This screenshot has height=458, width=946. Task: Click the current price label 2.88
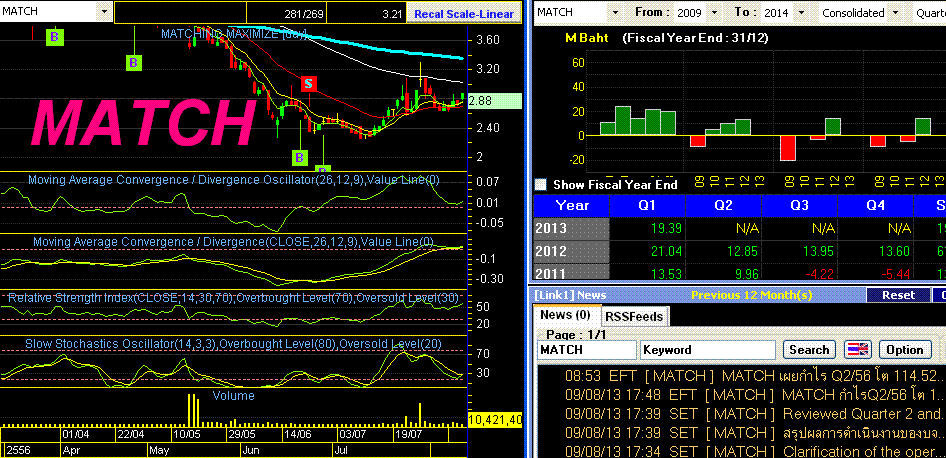tap(495, 101)
